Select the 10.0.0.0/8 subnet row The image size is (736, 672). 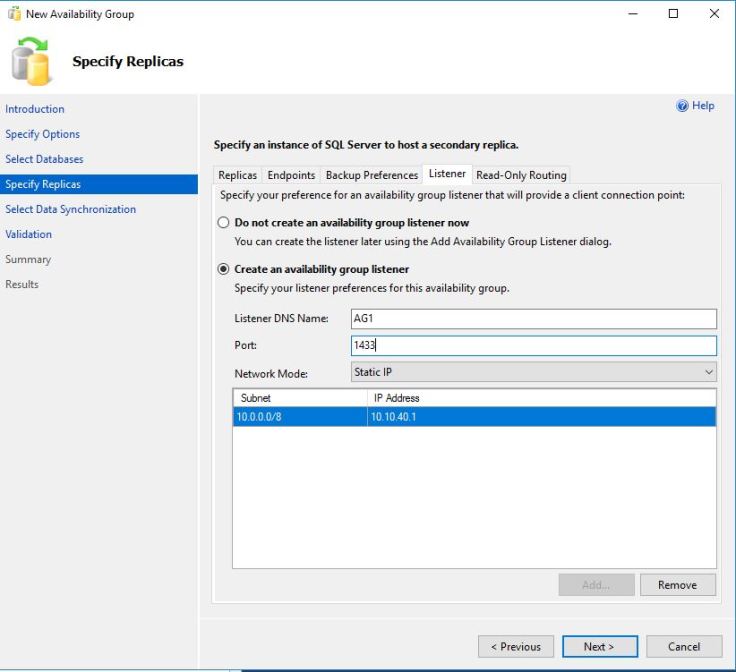coord(300,417)
